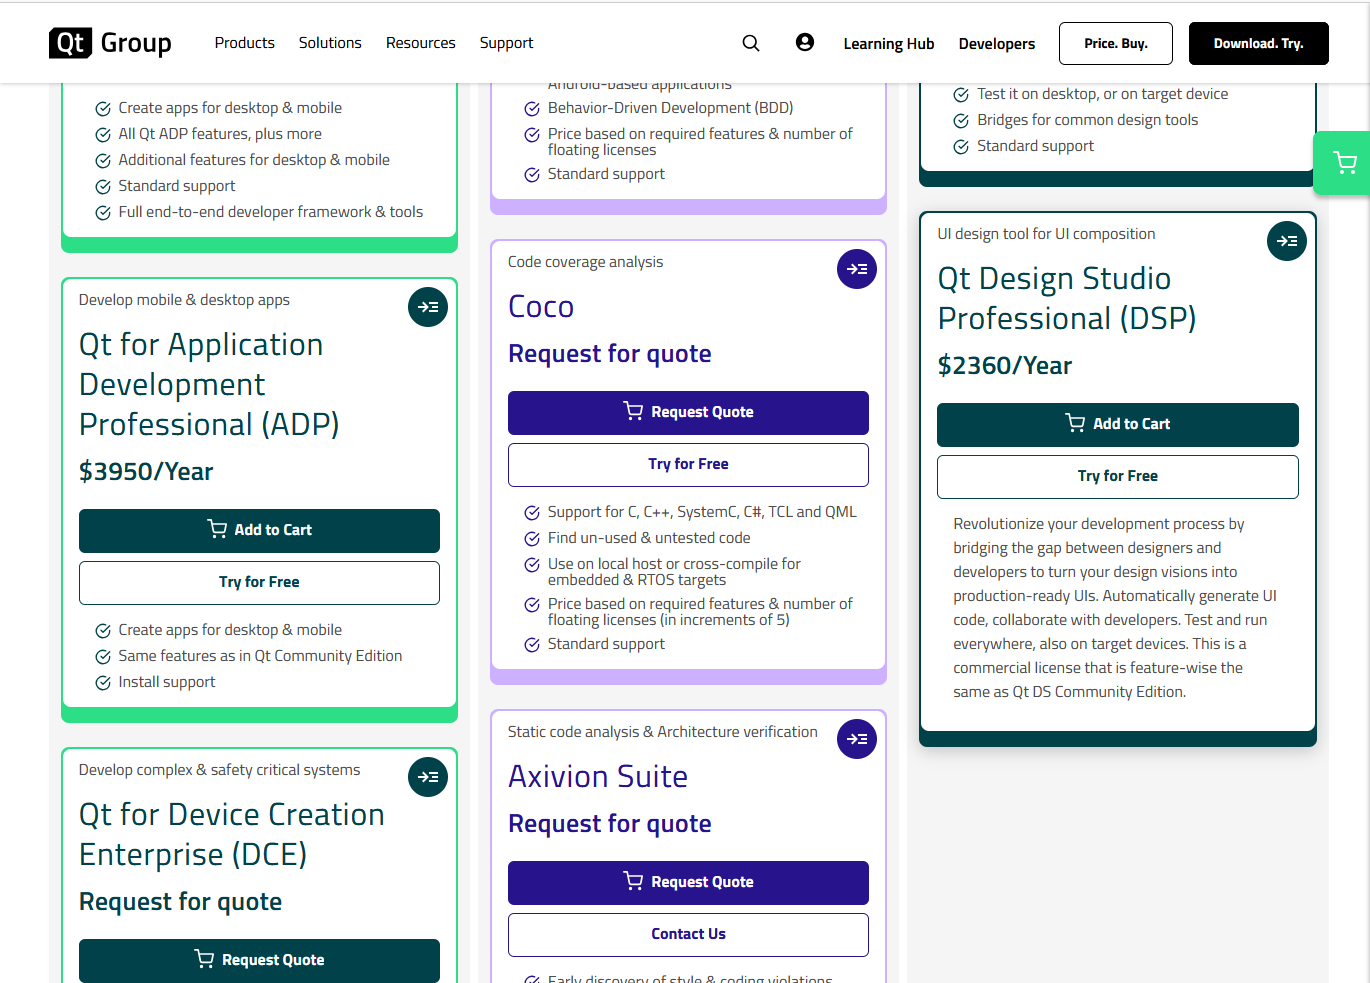Request a quote for Coco
The width and height of the screenshot is (1370, 983).
[x=688, y=412]
